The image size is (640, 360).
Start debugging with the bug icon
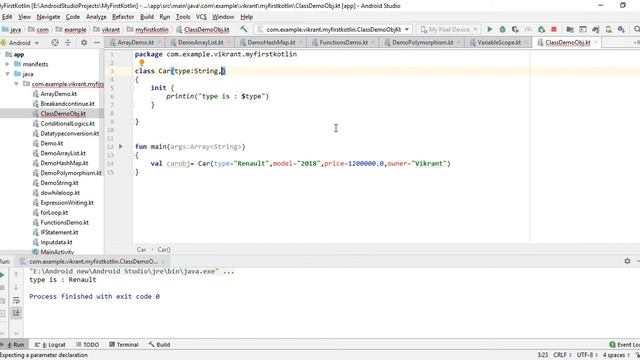tap(502, 29)
